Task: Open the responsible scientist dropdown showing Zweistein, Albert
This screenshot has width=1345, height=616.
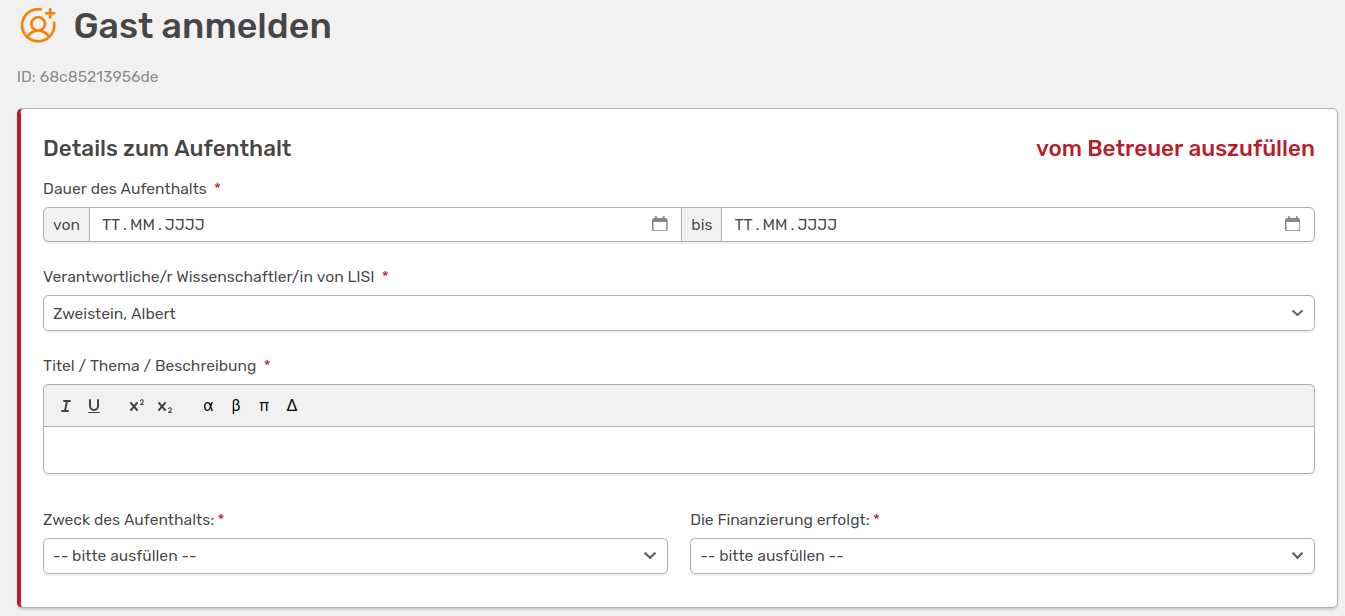Action: (x=678, y=313)
